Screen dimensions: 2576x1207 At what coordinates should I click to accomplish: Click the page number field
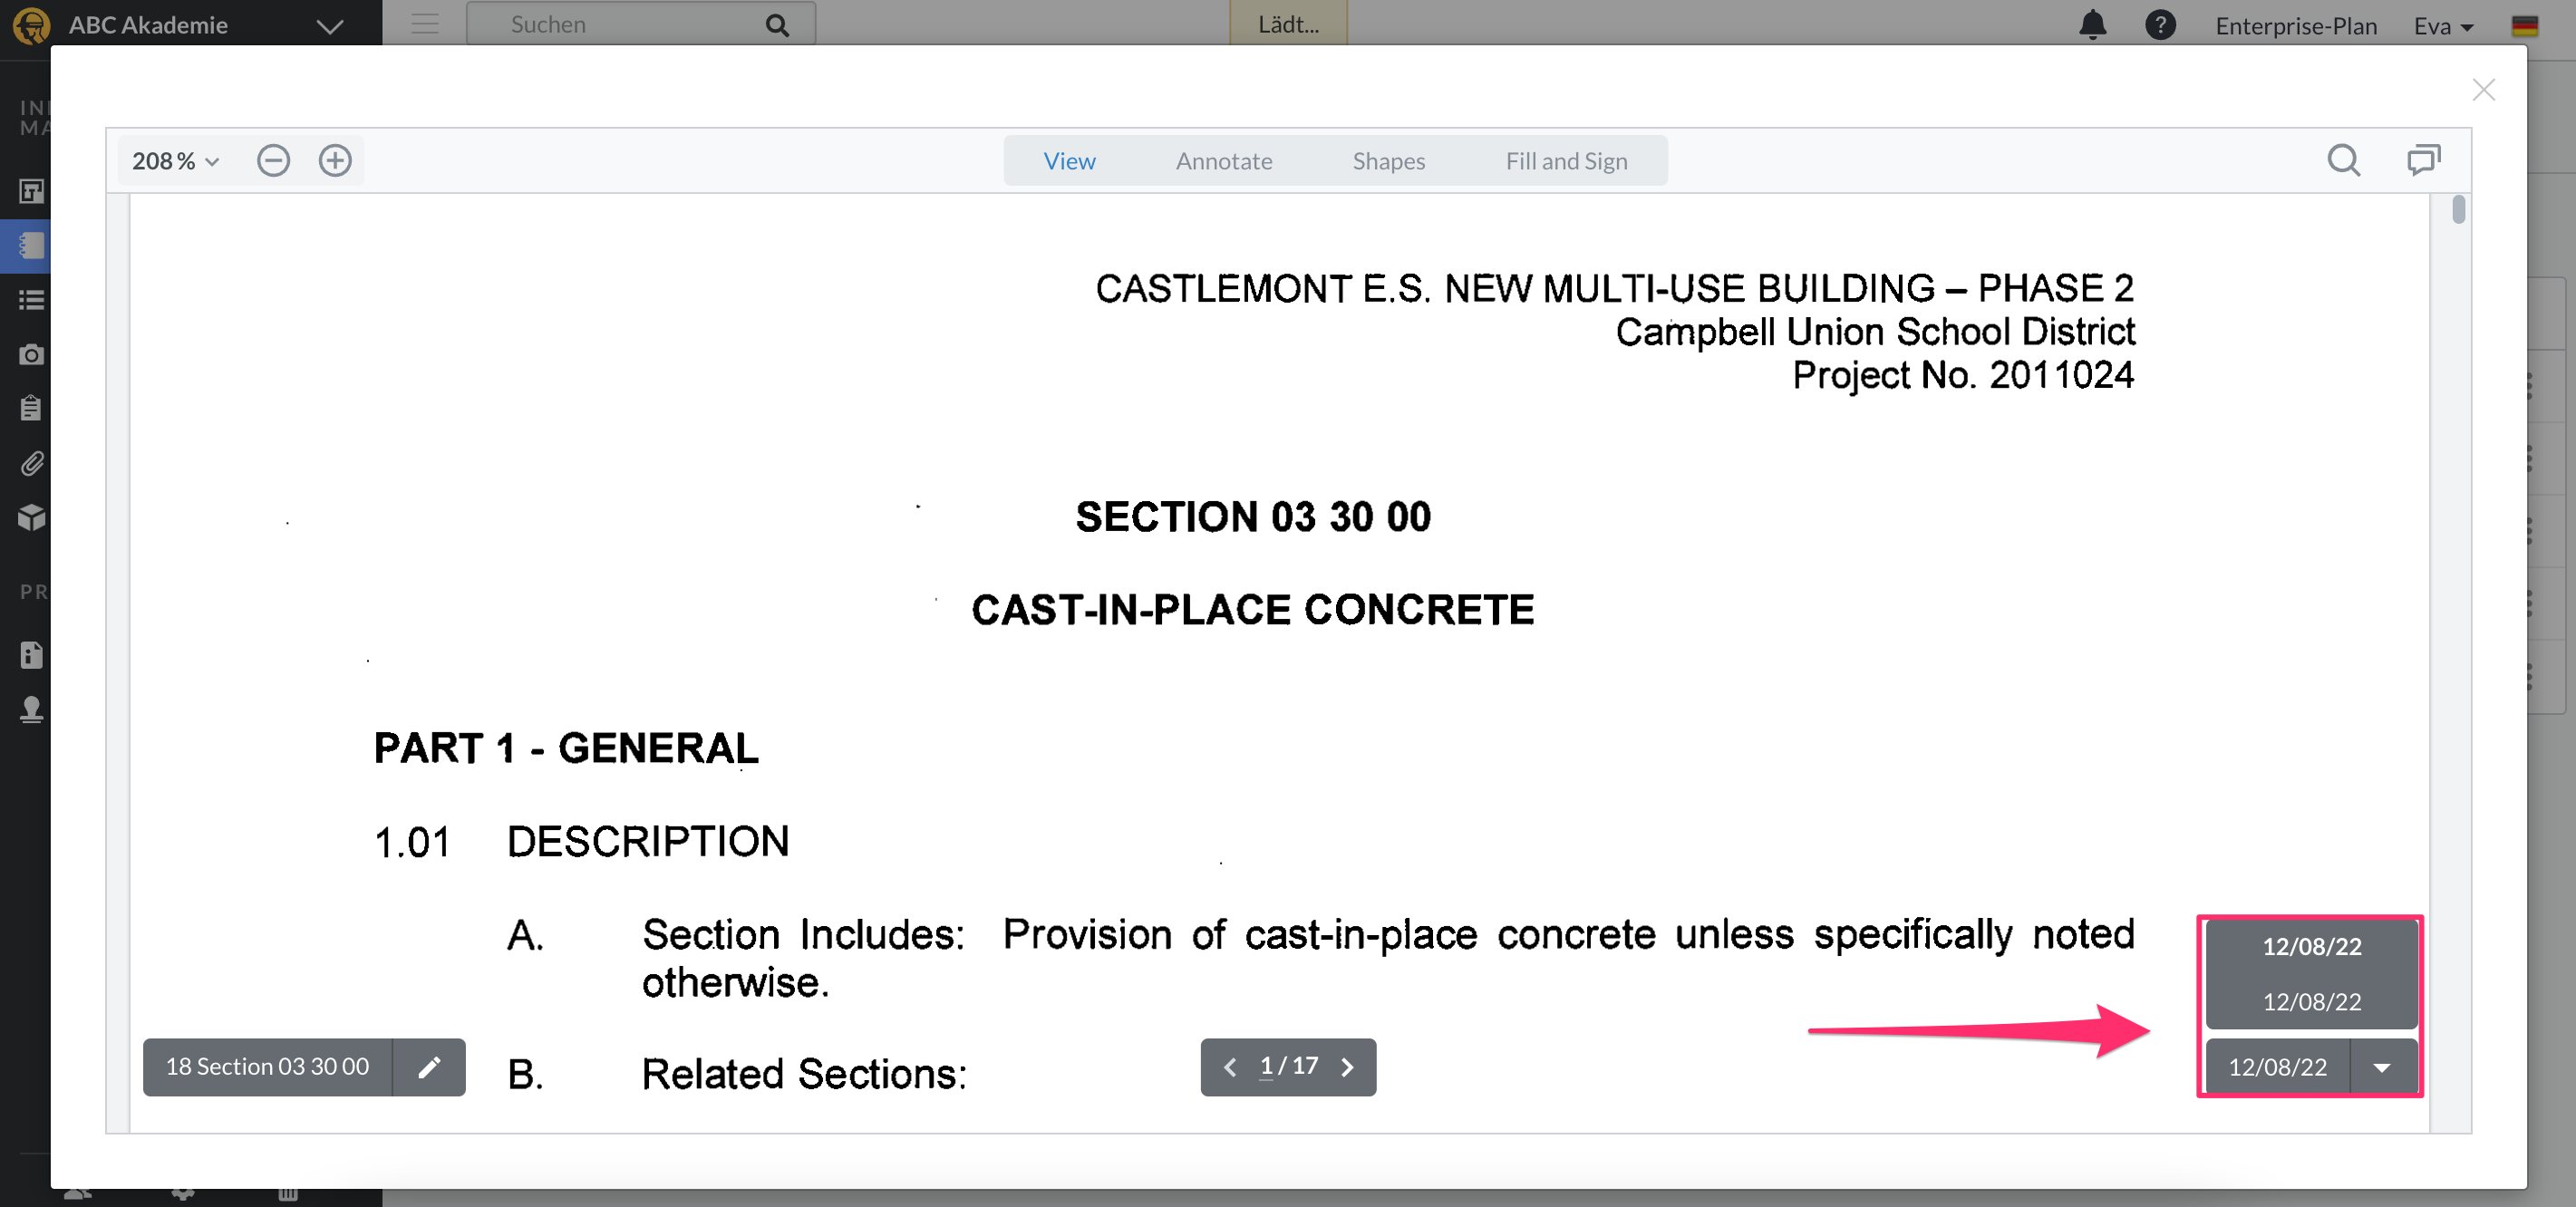1266,1066
